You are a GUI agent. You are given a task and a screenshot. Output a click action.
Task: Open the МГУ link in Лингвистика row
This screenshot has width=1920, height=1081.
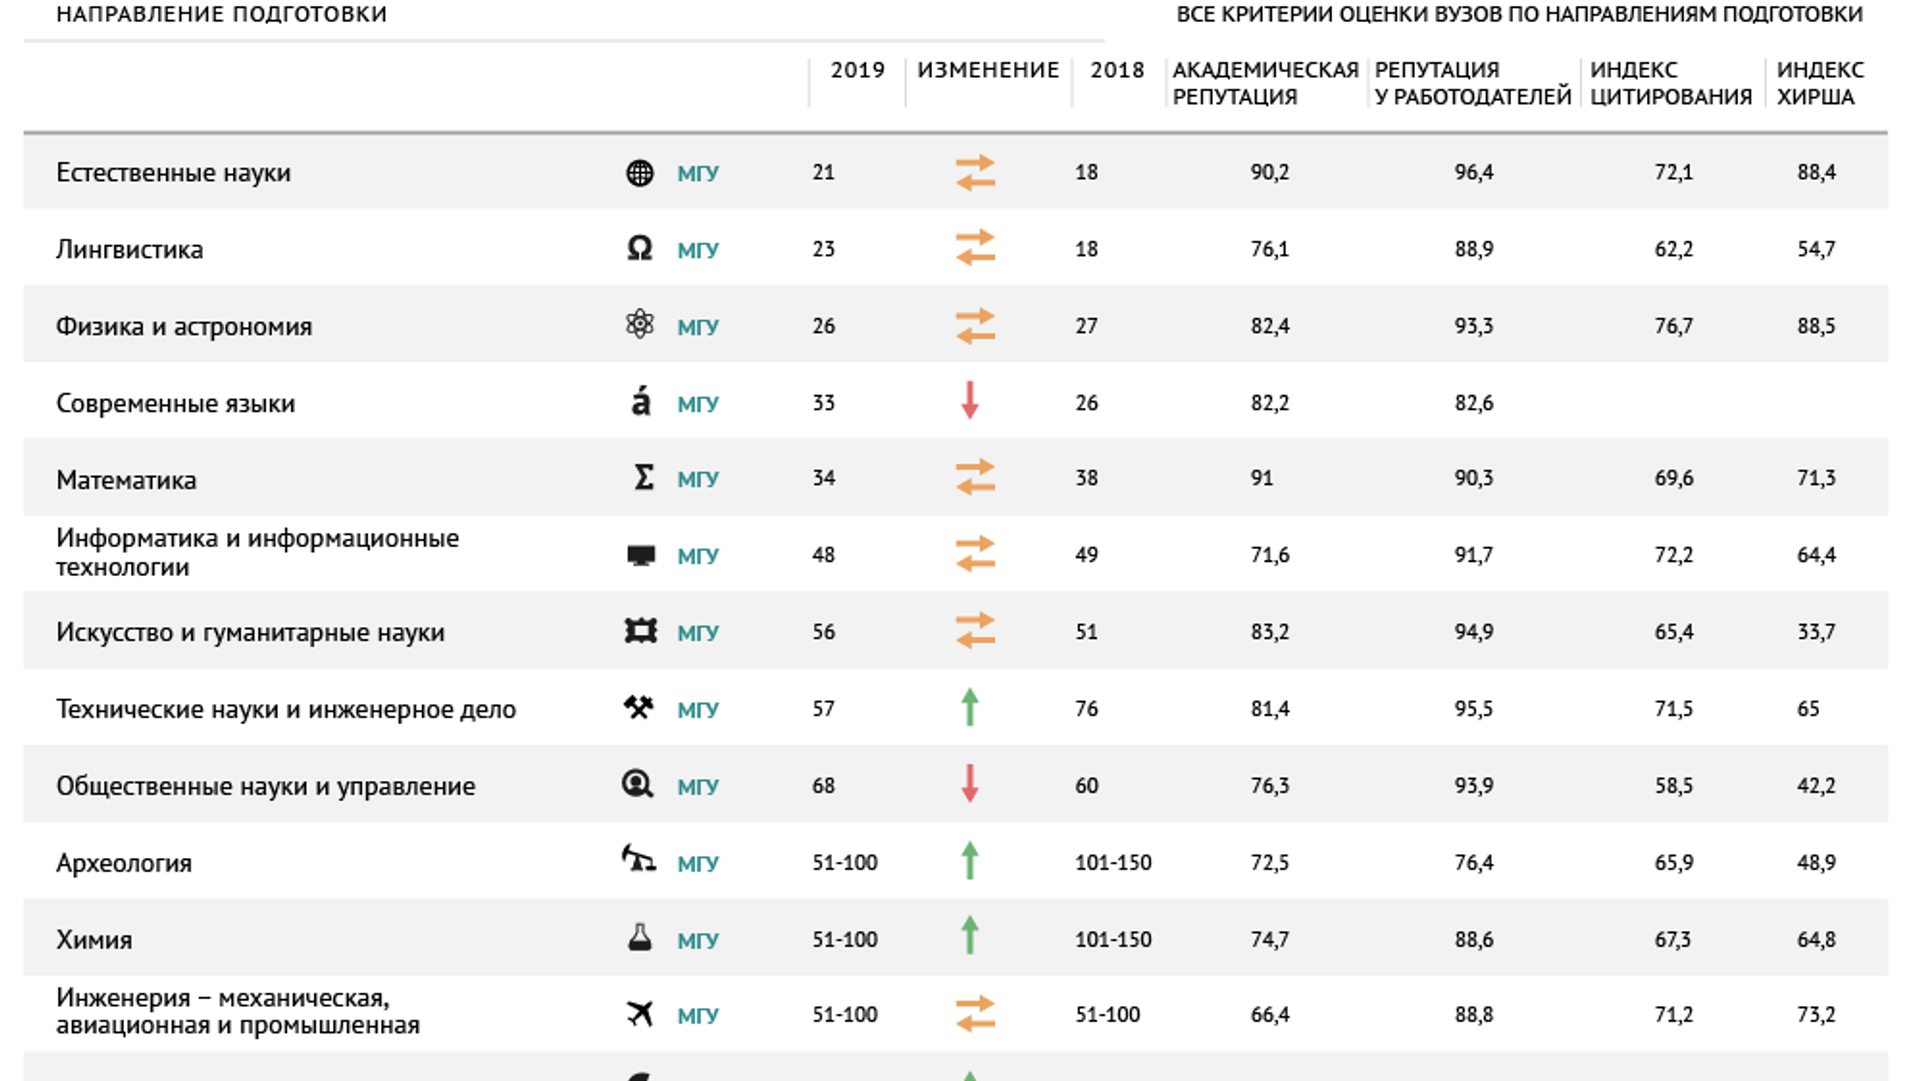coord(698,250)
